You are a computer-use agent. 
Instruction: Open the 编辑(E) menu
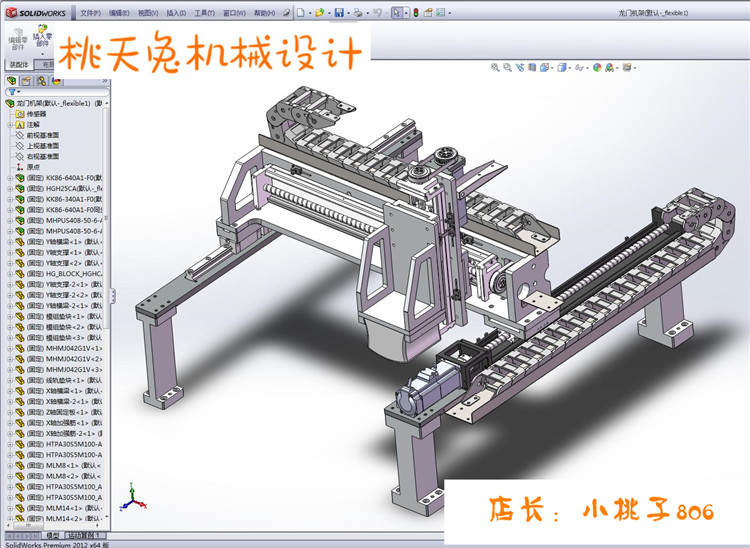pyautogui.click(x=119, y=13)
